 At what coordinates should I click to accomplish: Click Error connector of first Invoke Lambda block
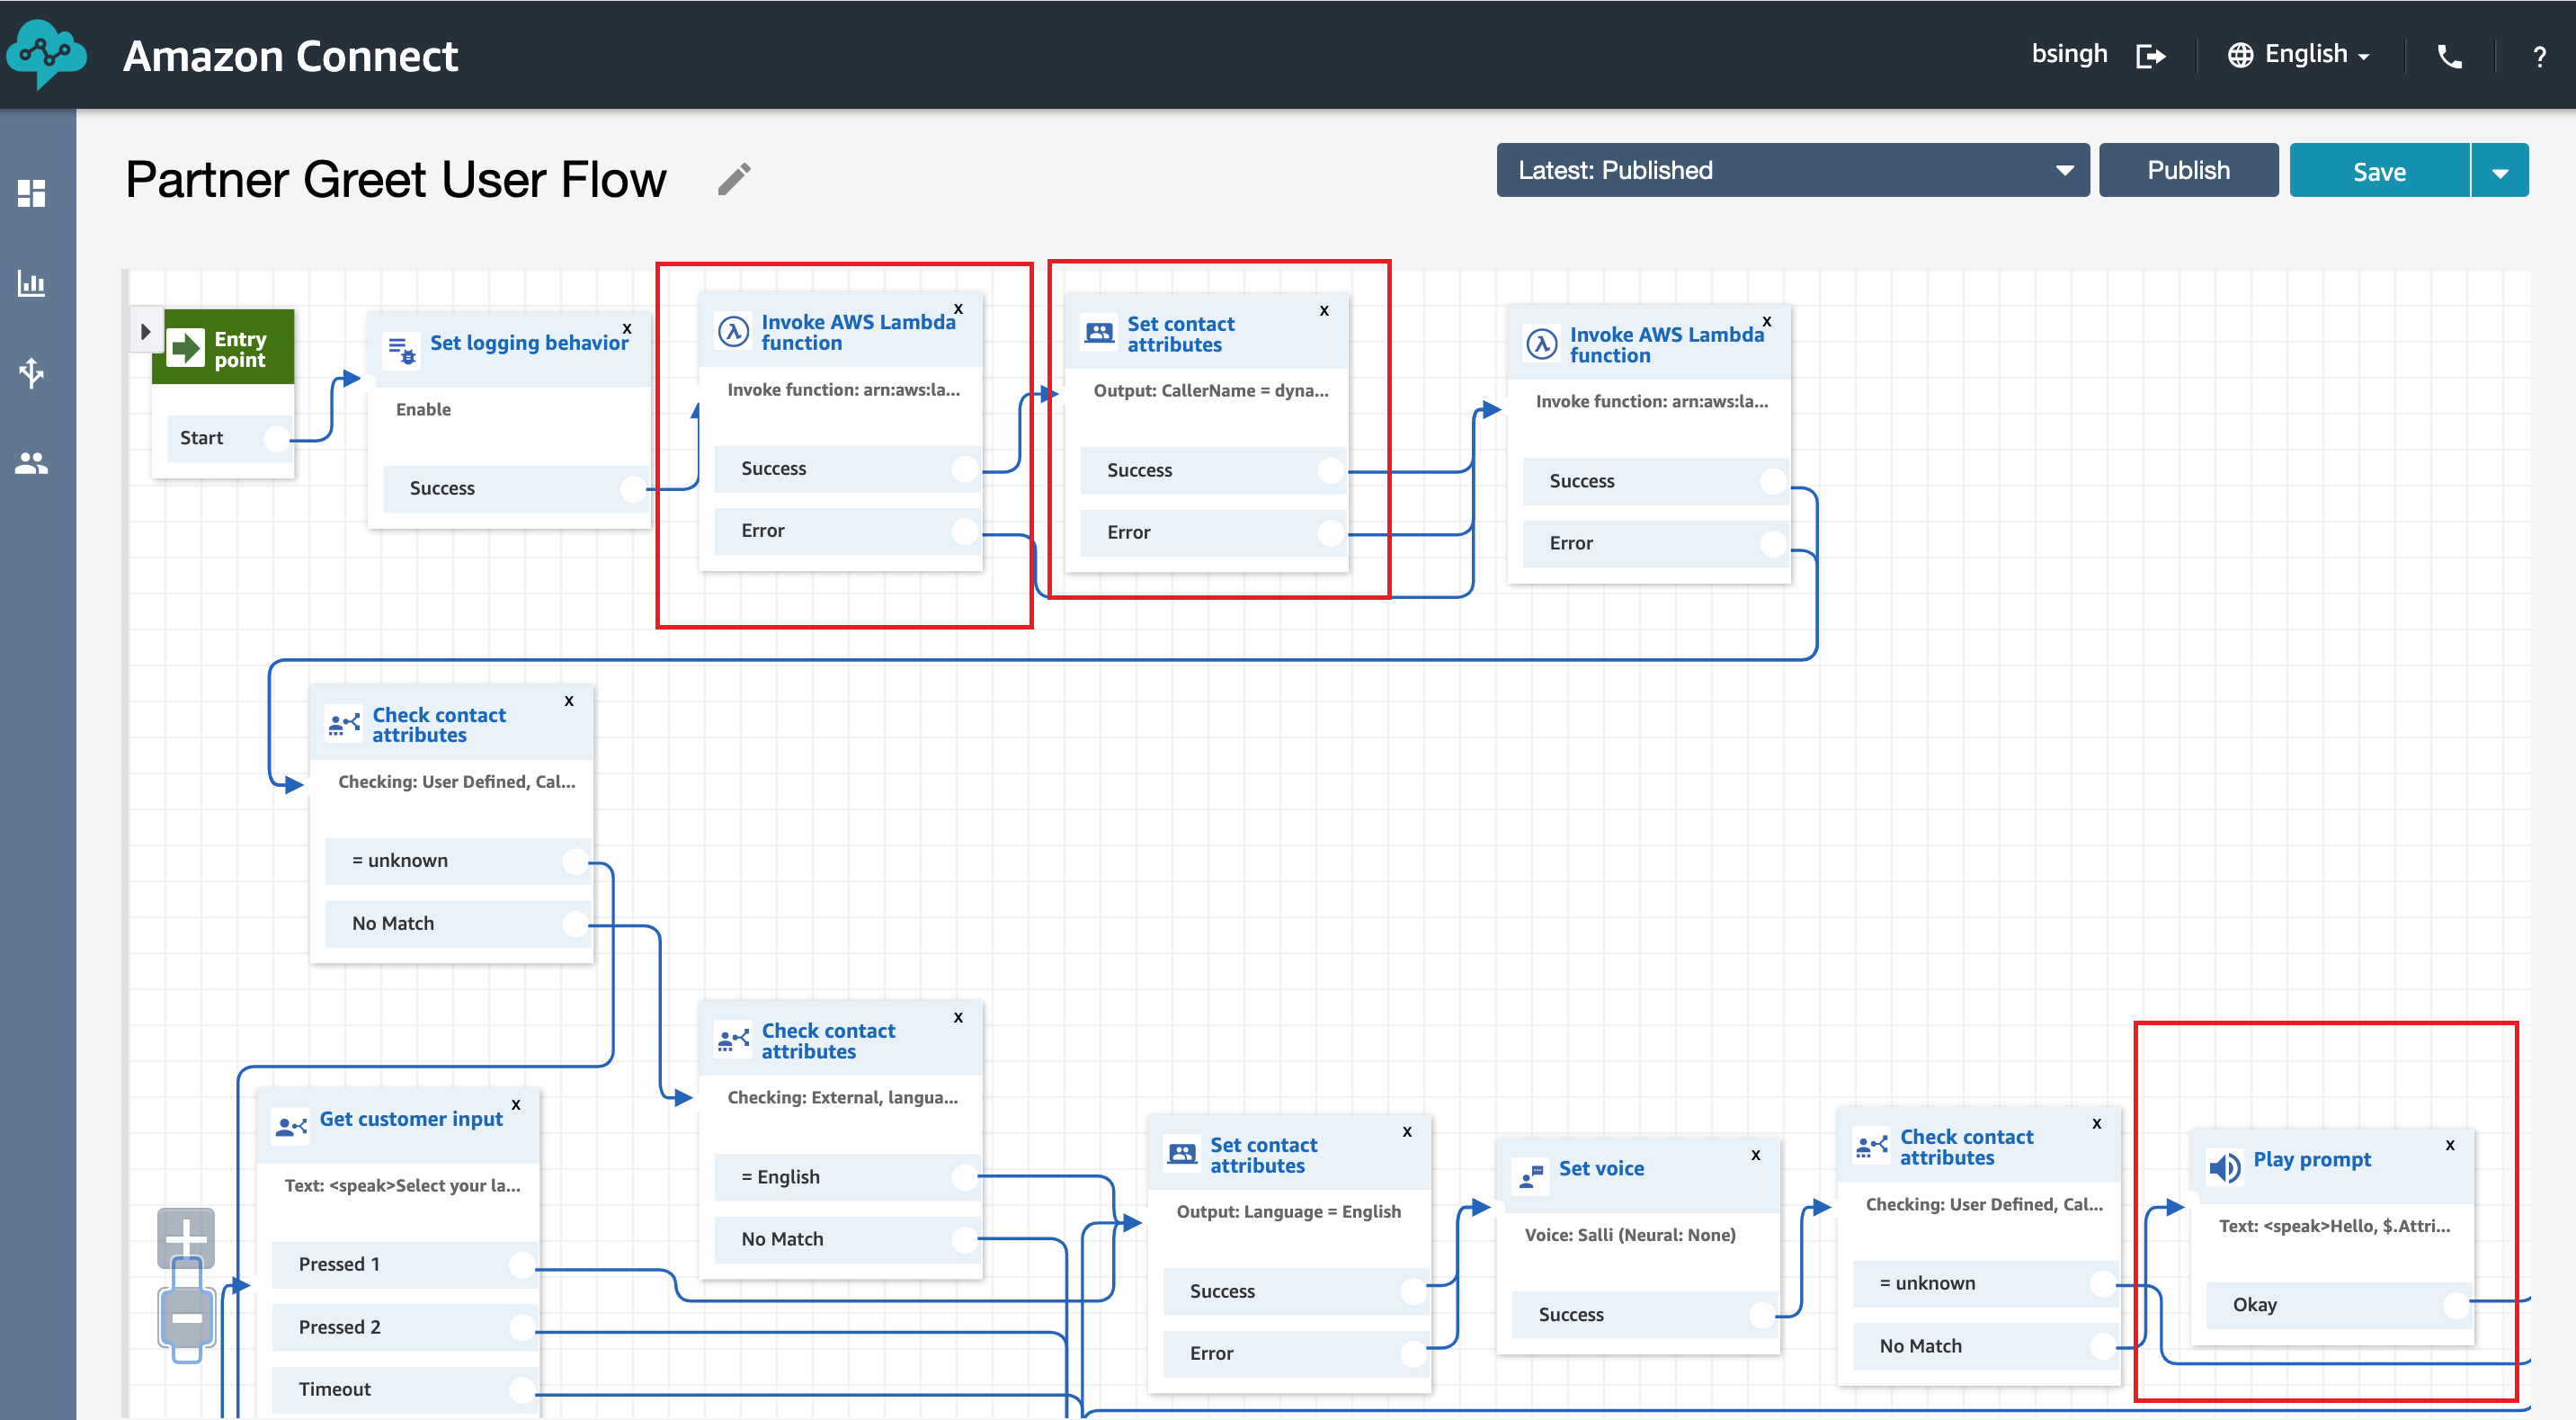click(965, 531)
